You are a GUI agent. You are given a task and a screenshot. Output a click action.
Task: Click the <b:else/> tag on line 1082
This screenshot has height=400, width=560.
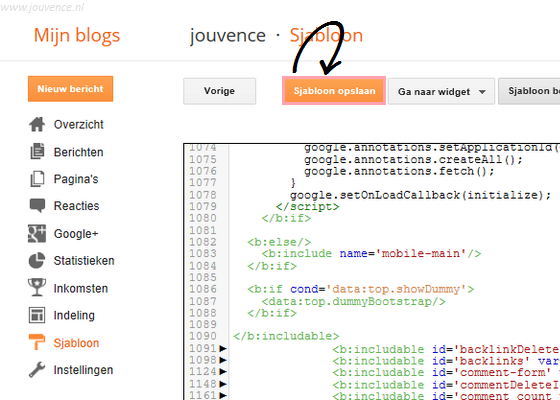[279, 242]
